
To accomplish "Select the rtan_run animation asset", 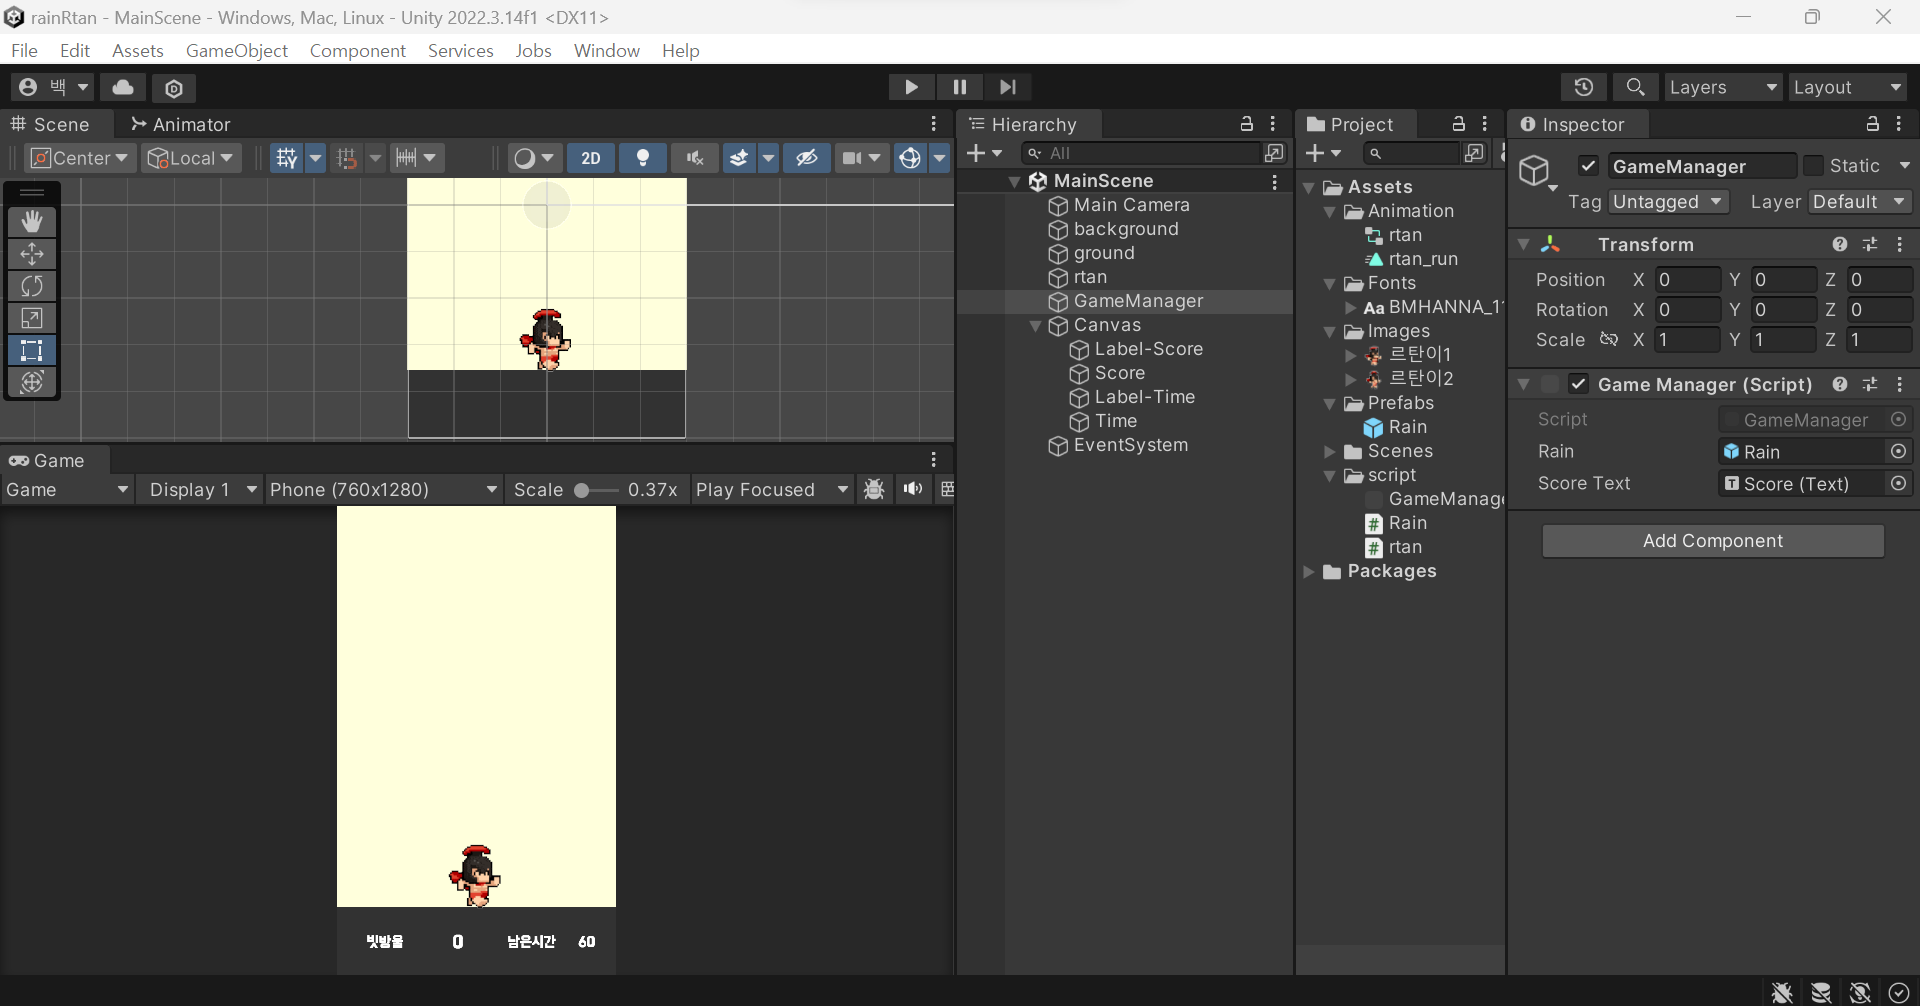I will pyautogui.click(x=1412, y=260).
